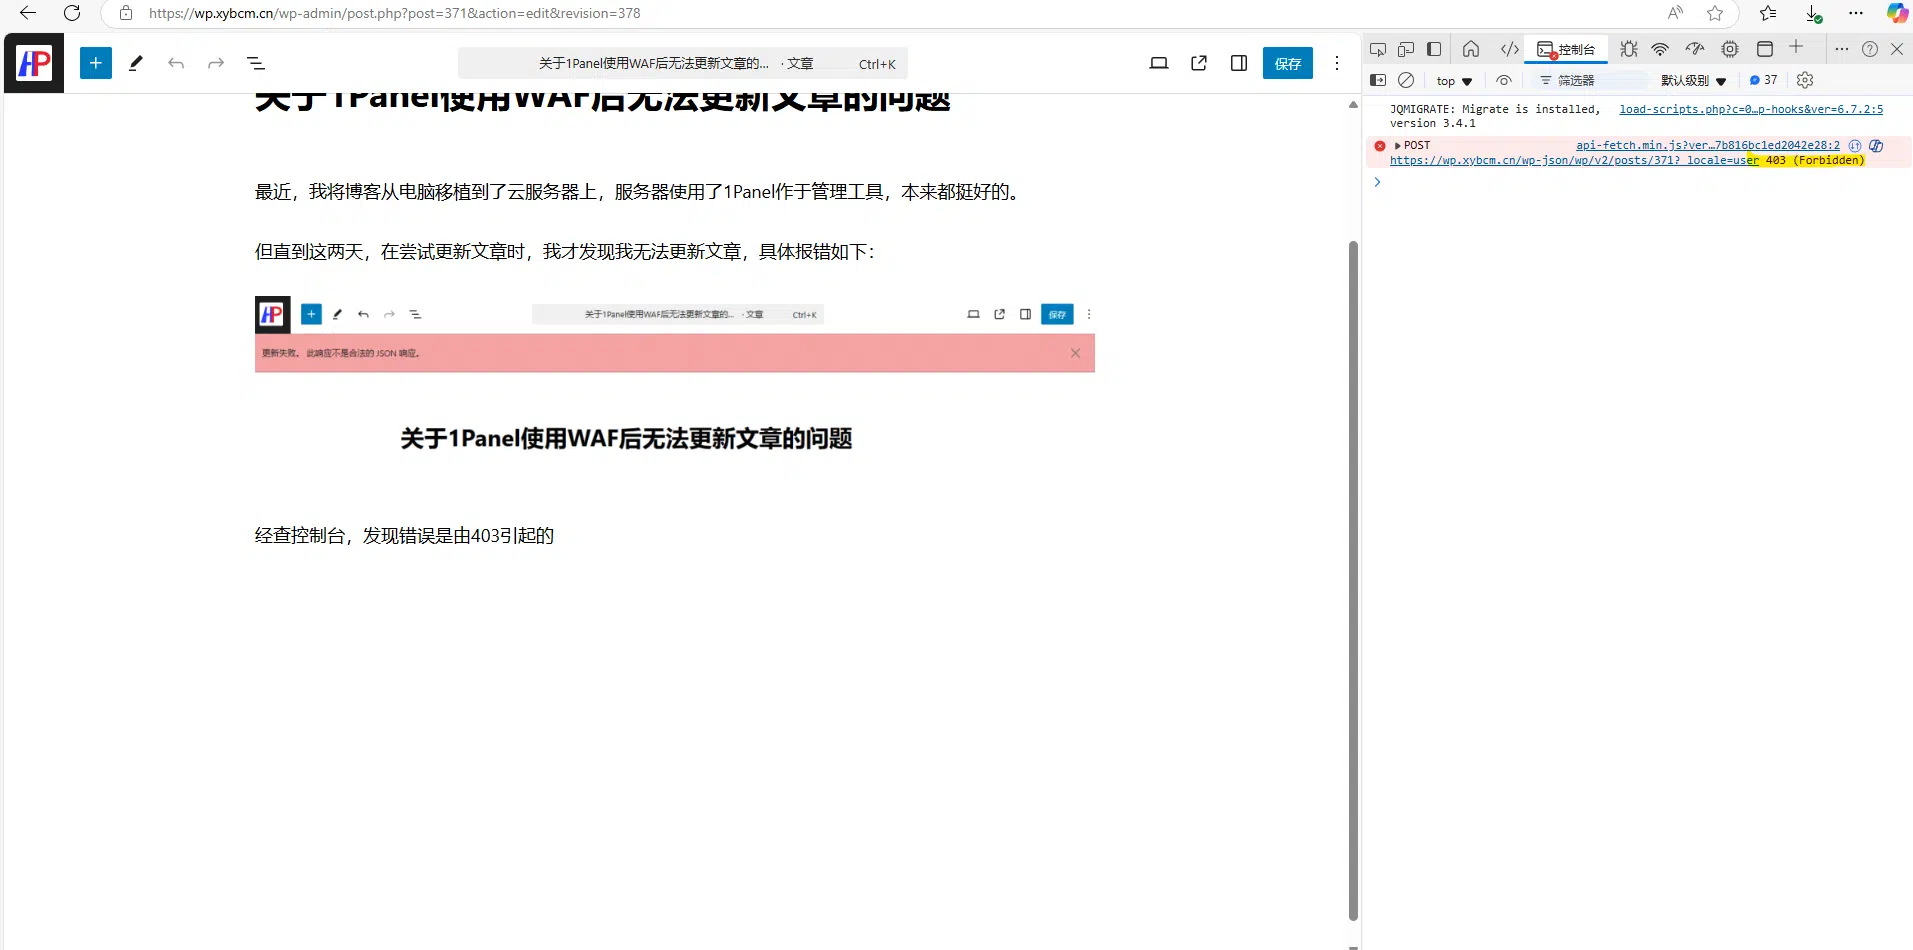Click the red error icon on POST row

click(1380, 146)
